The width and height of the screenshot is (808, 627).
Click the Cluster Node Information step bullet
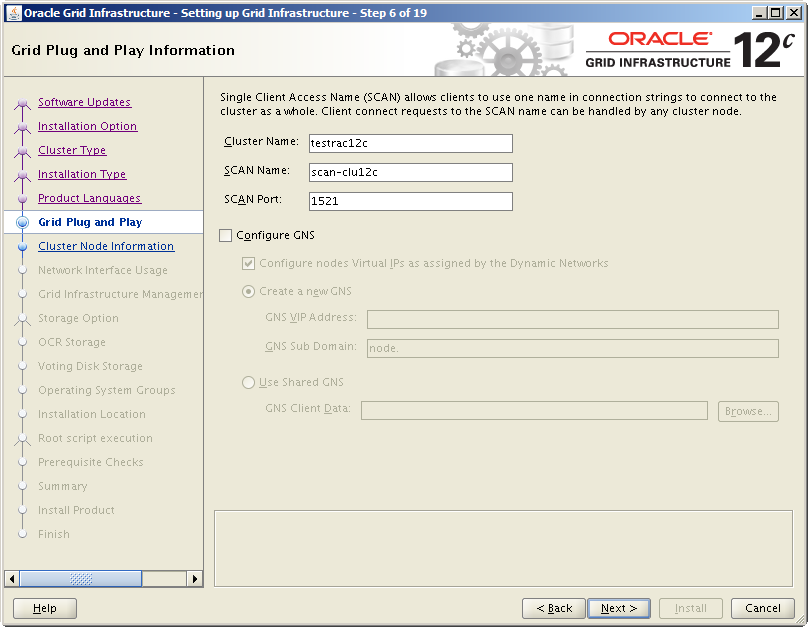pos(22,246)
